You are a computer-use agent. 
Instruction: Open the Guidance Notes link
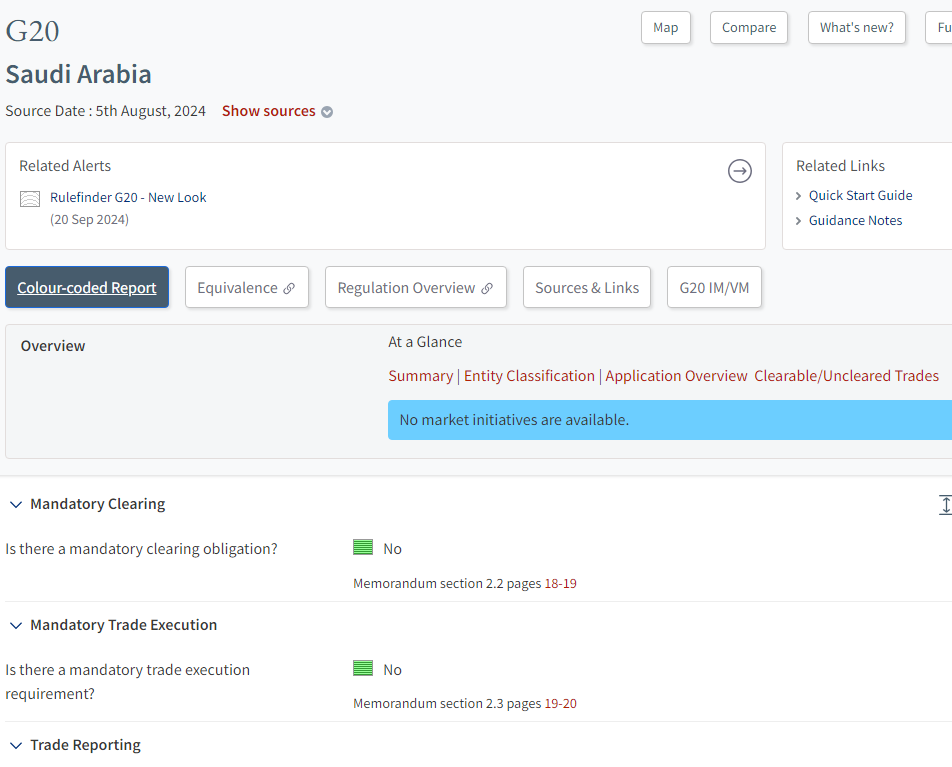(855, 221)
